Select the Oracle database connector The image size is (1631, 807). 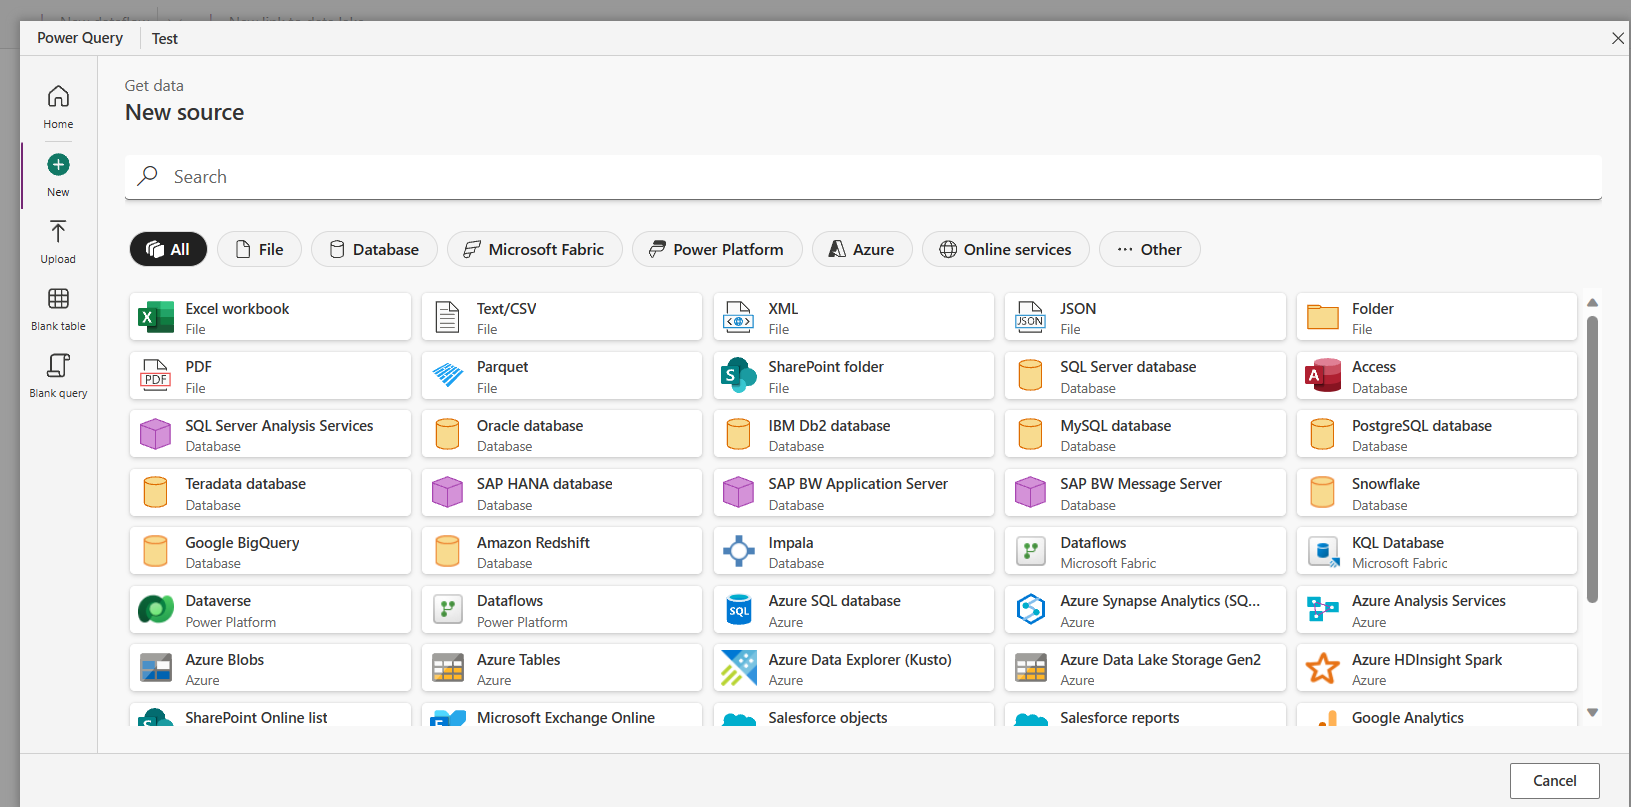click(x=561, y=434)
